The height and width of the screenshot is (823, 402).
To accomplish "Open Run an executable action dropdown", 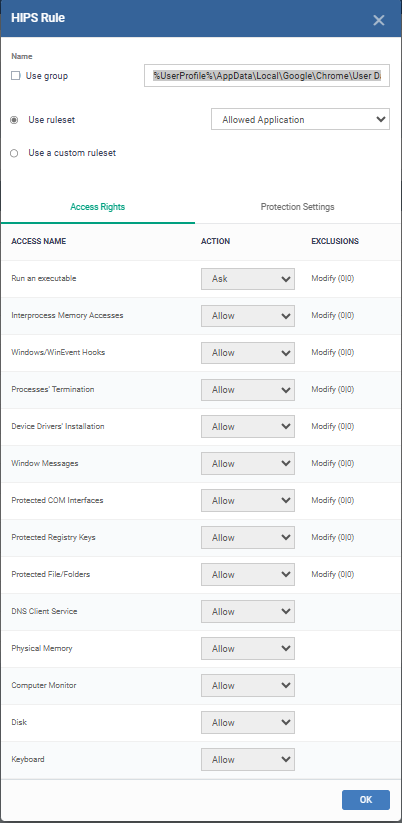I will (x=248, y=279).
